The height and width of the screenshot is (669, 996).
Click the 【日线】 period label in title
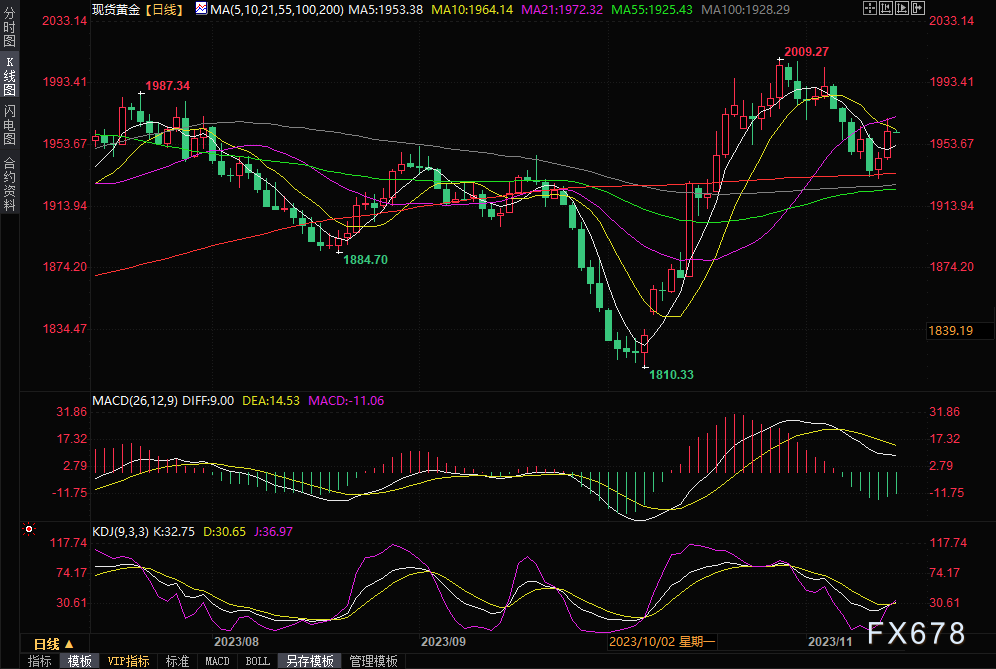click(163, 10)
